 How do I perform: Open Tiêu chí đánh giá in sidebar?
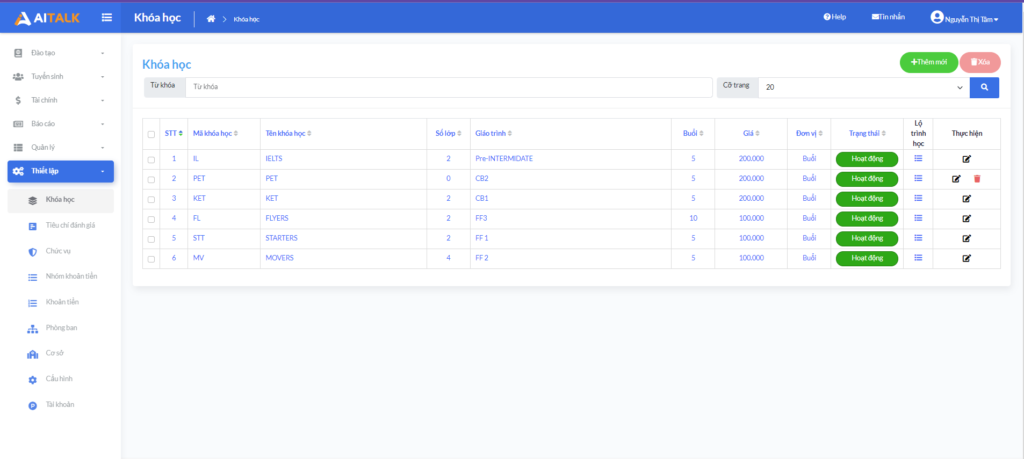click(x=70, y=225)
